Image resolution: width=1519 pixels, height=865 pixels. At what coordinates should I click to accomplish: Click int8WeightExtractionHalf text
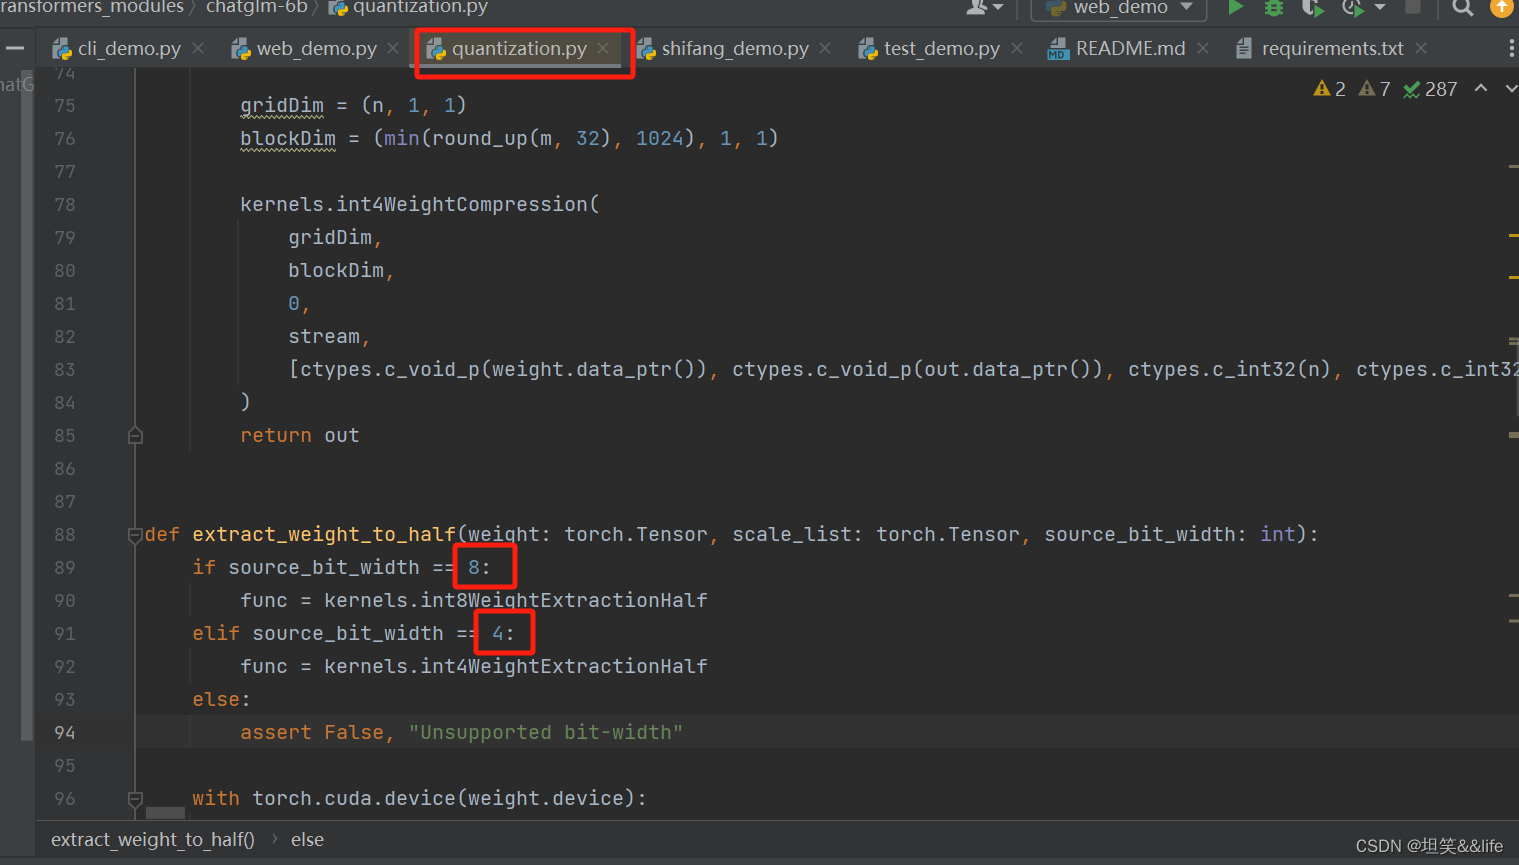pyautogui.click(x=564, y=600)
